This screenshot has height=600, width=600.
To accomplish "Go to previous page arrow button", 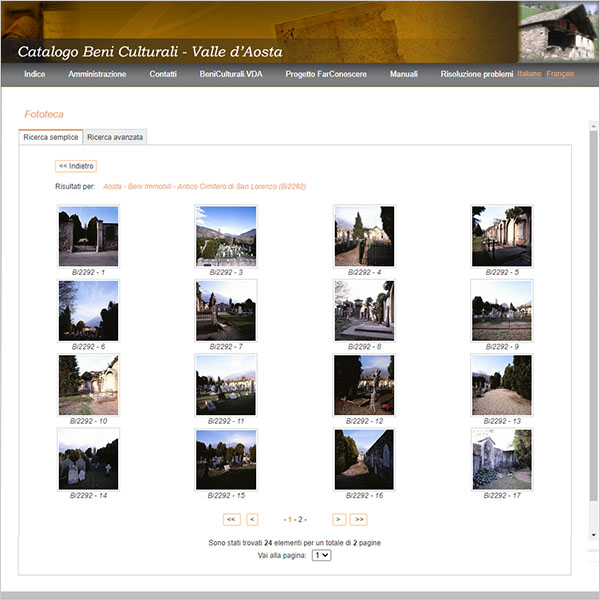I will (x=252, y=519).
